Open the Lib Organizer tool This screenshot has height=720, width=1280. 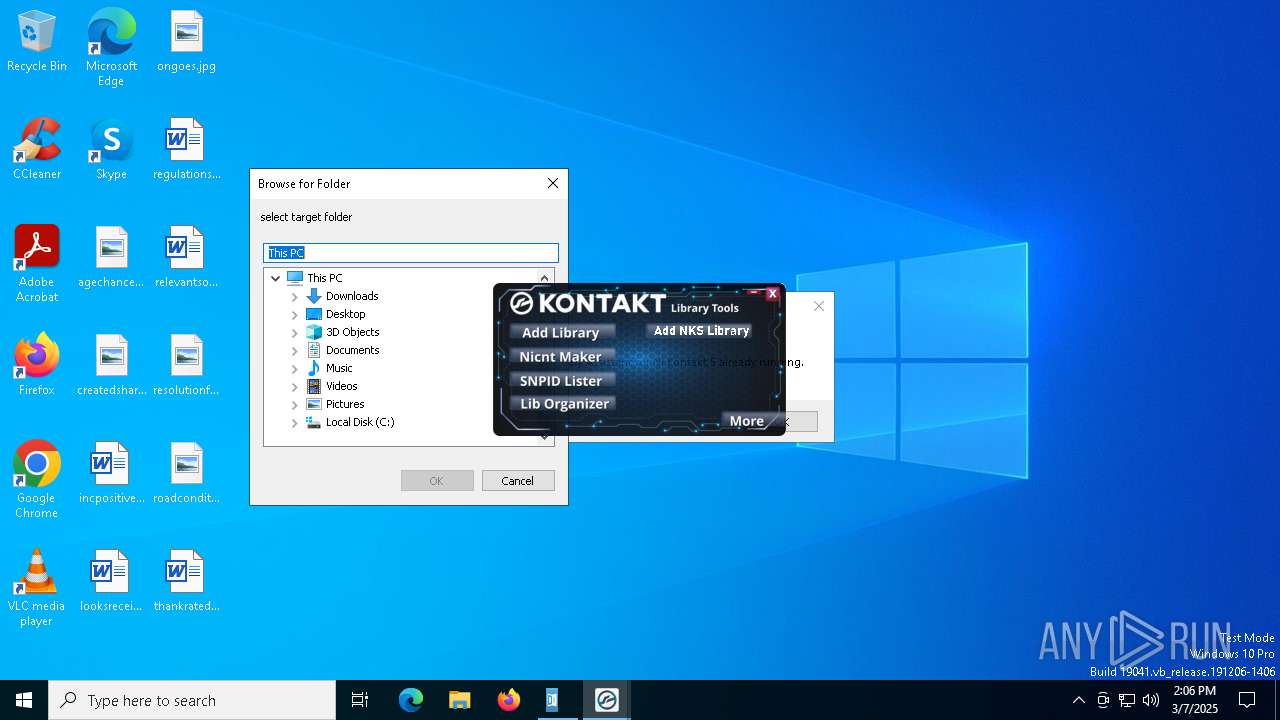tap(564, 404)
